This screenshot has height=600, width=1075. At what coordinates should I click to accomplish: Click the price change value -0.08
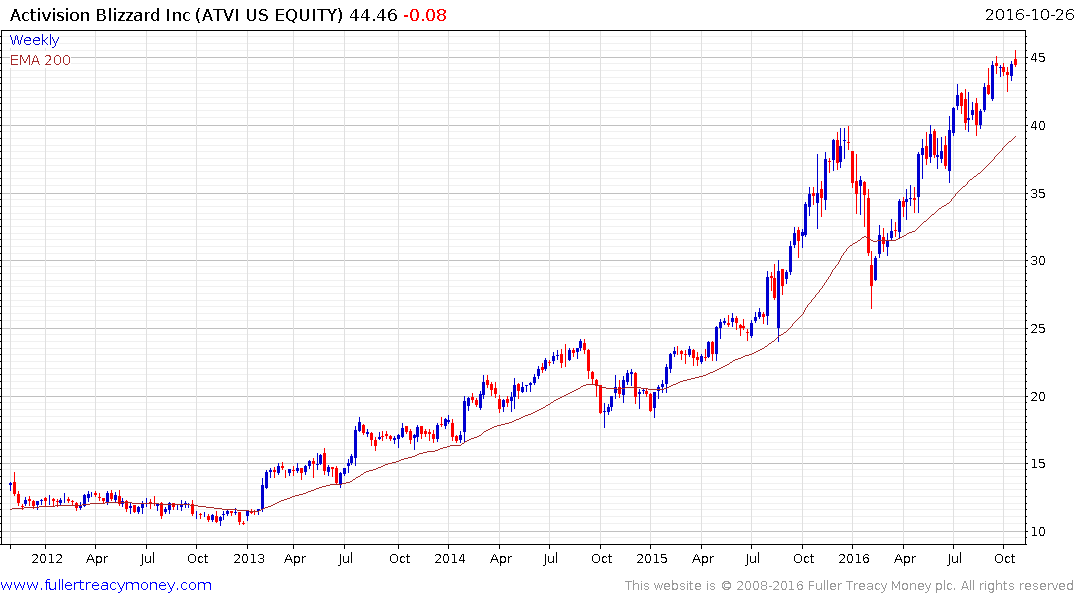(424, 14)
